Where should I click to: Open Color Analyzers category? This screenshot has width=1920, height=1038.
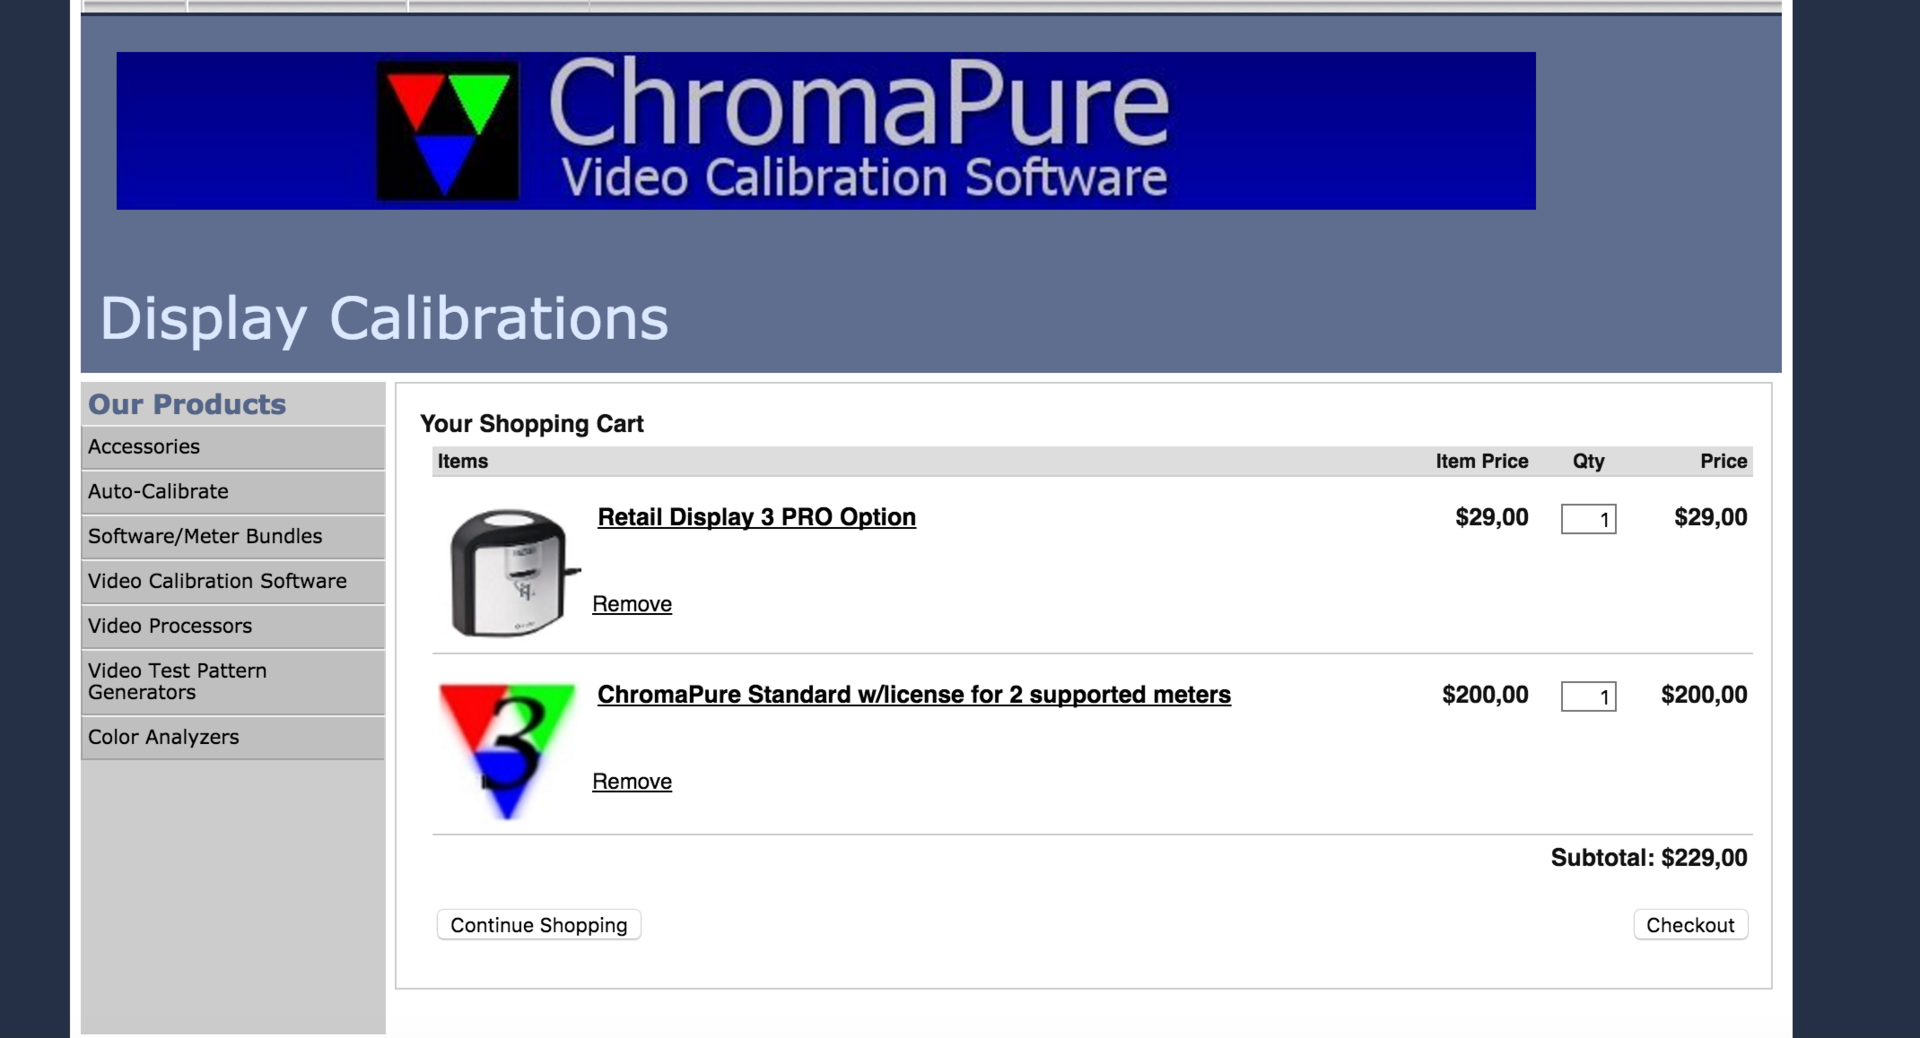click(x=233, y=737)
